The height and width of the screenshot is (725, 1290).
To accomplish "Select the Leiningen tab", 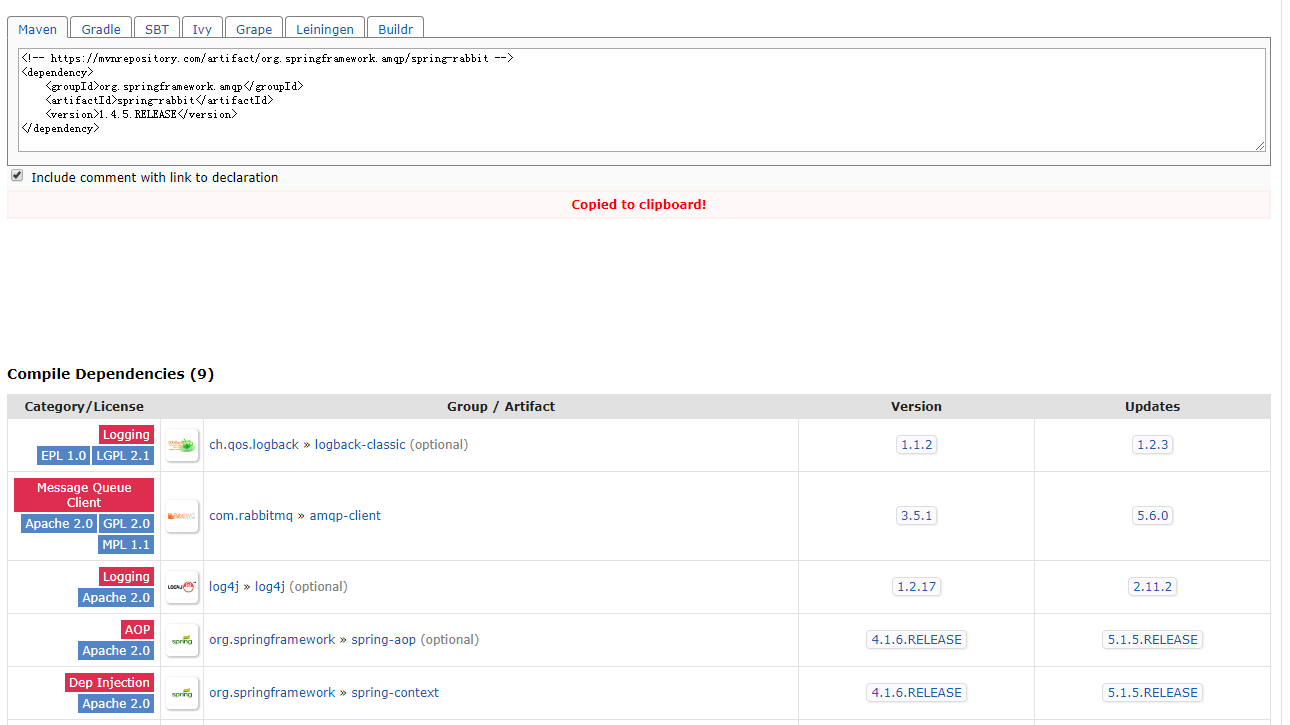I will pos(324,29).
